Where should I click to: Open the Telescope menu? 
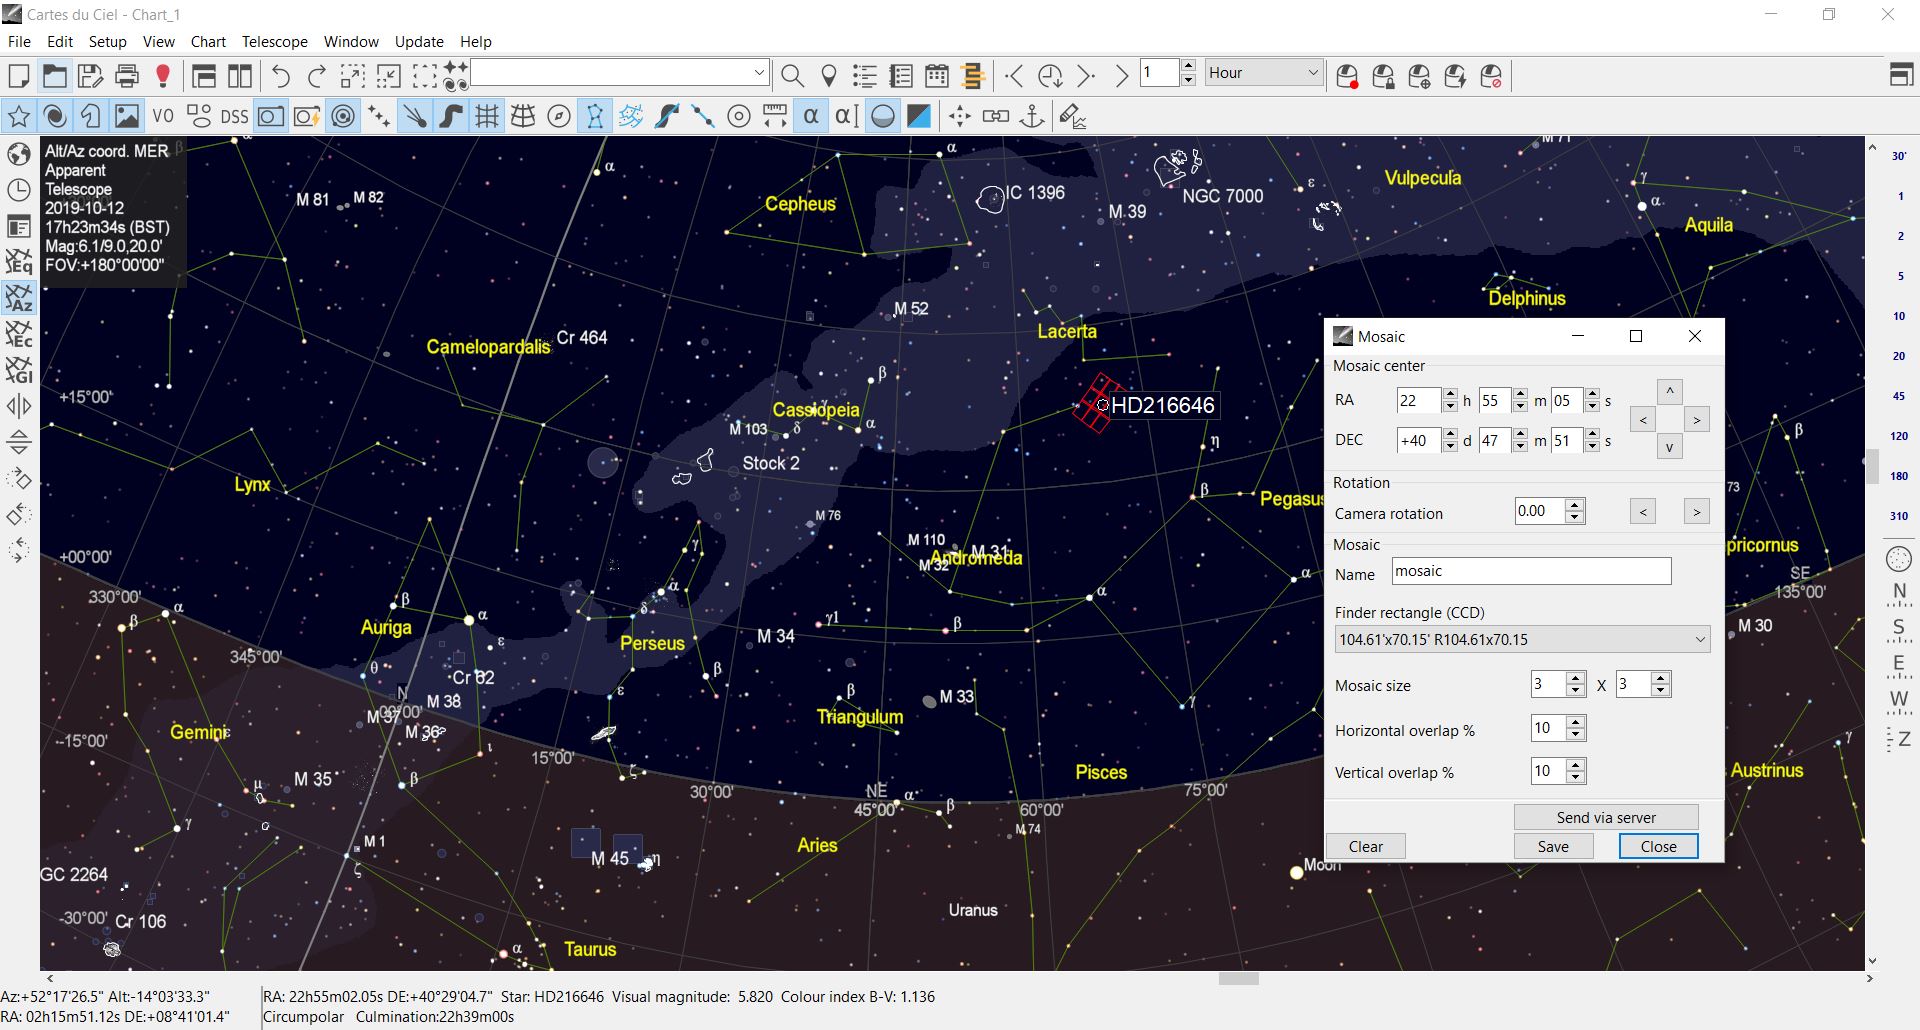coord(274,42)
